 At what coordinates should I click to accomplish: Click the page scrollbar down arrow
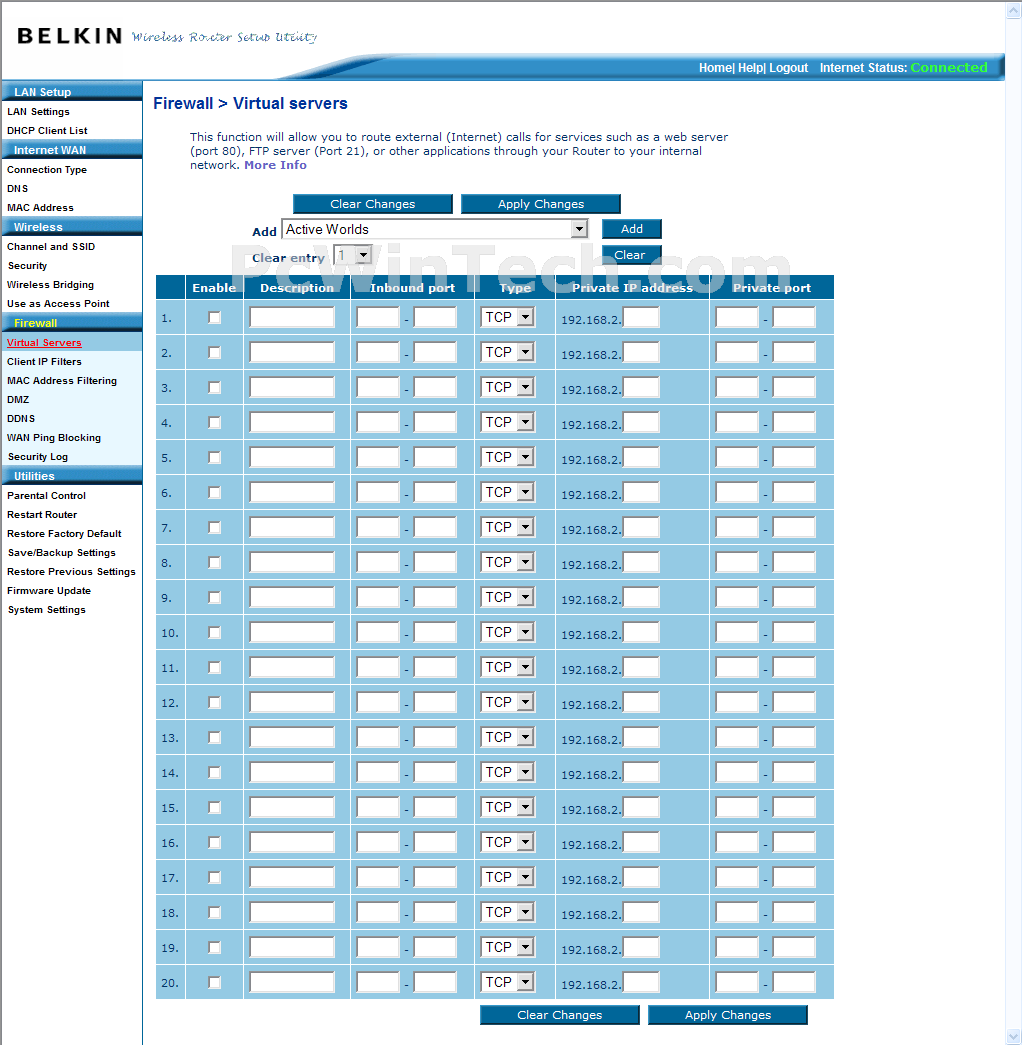[x=1013, y=1036]
